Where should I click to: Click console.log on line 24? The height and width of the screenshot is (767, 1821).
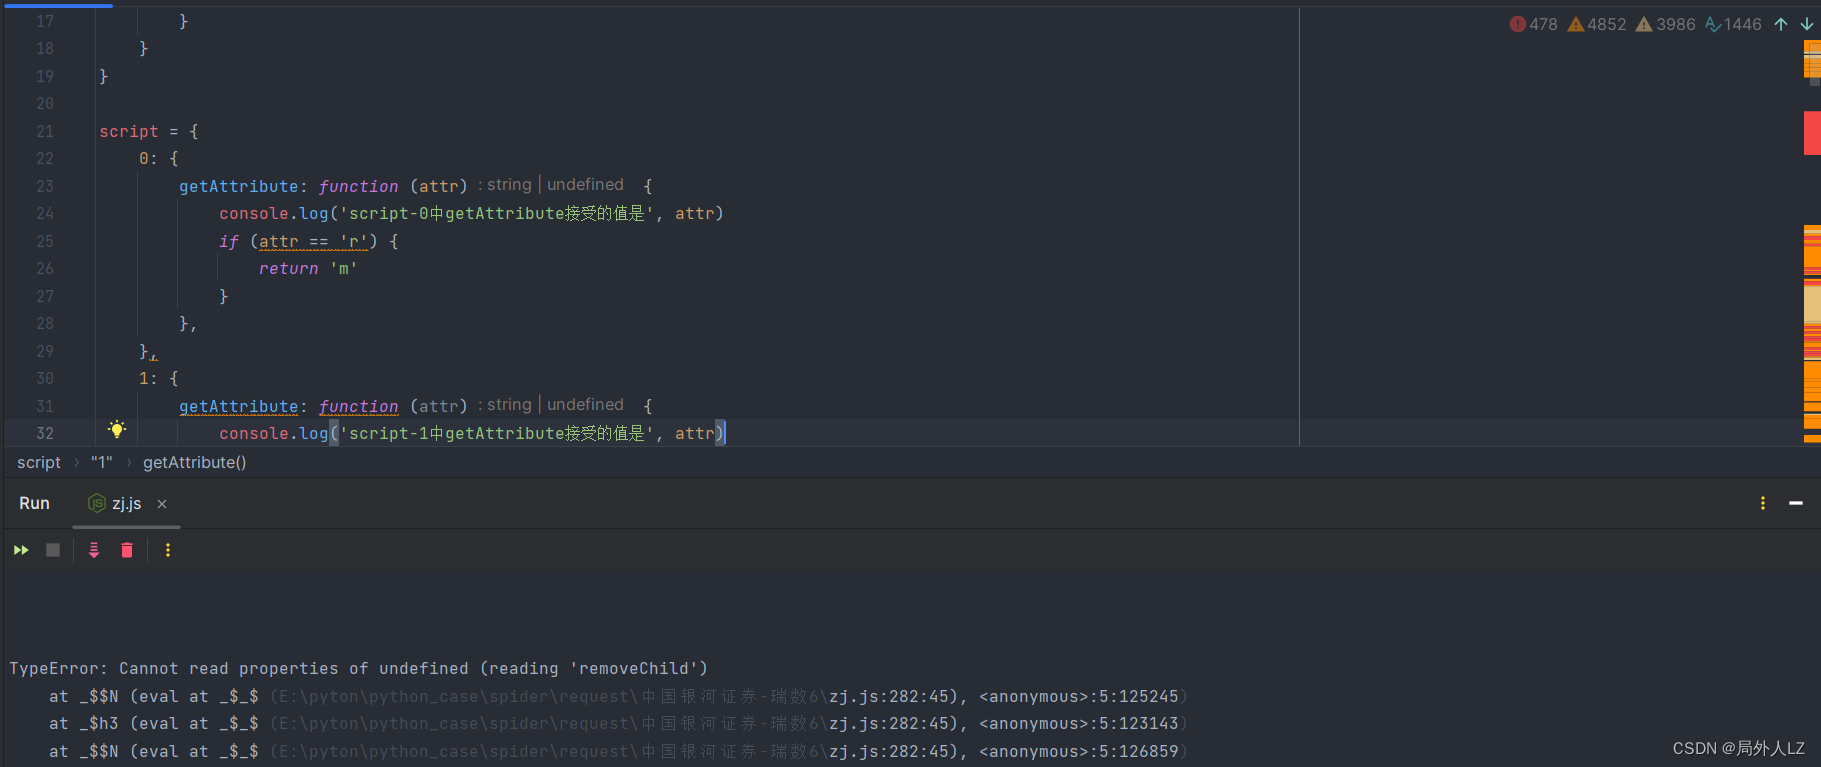(x=274, y=213)
